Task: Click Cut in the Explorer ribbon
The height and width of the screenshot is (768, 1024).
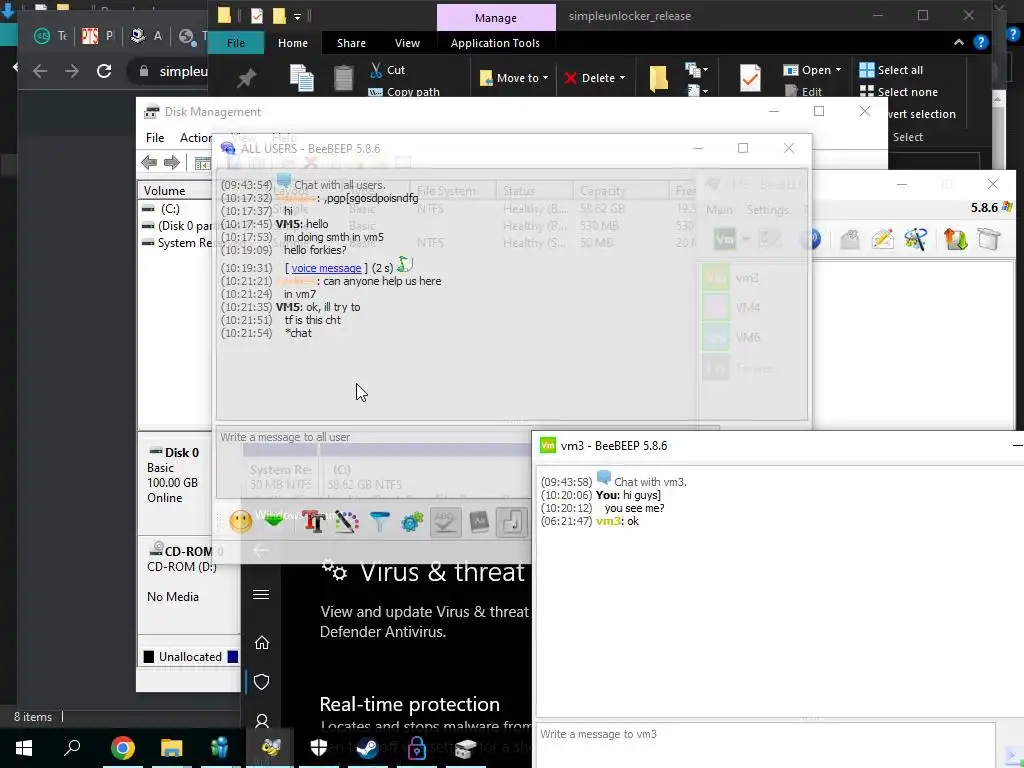Action: pos(387,70)
